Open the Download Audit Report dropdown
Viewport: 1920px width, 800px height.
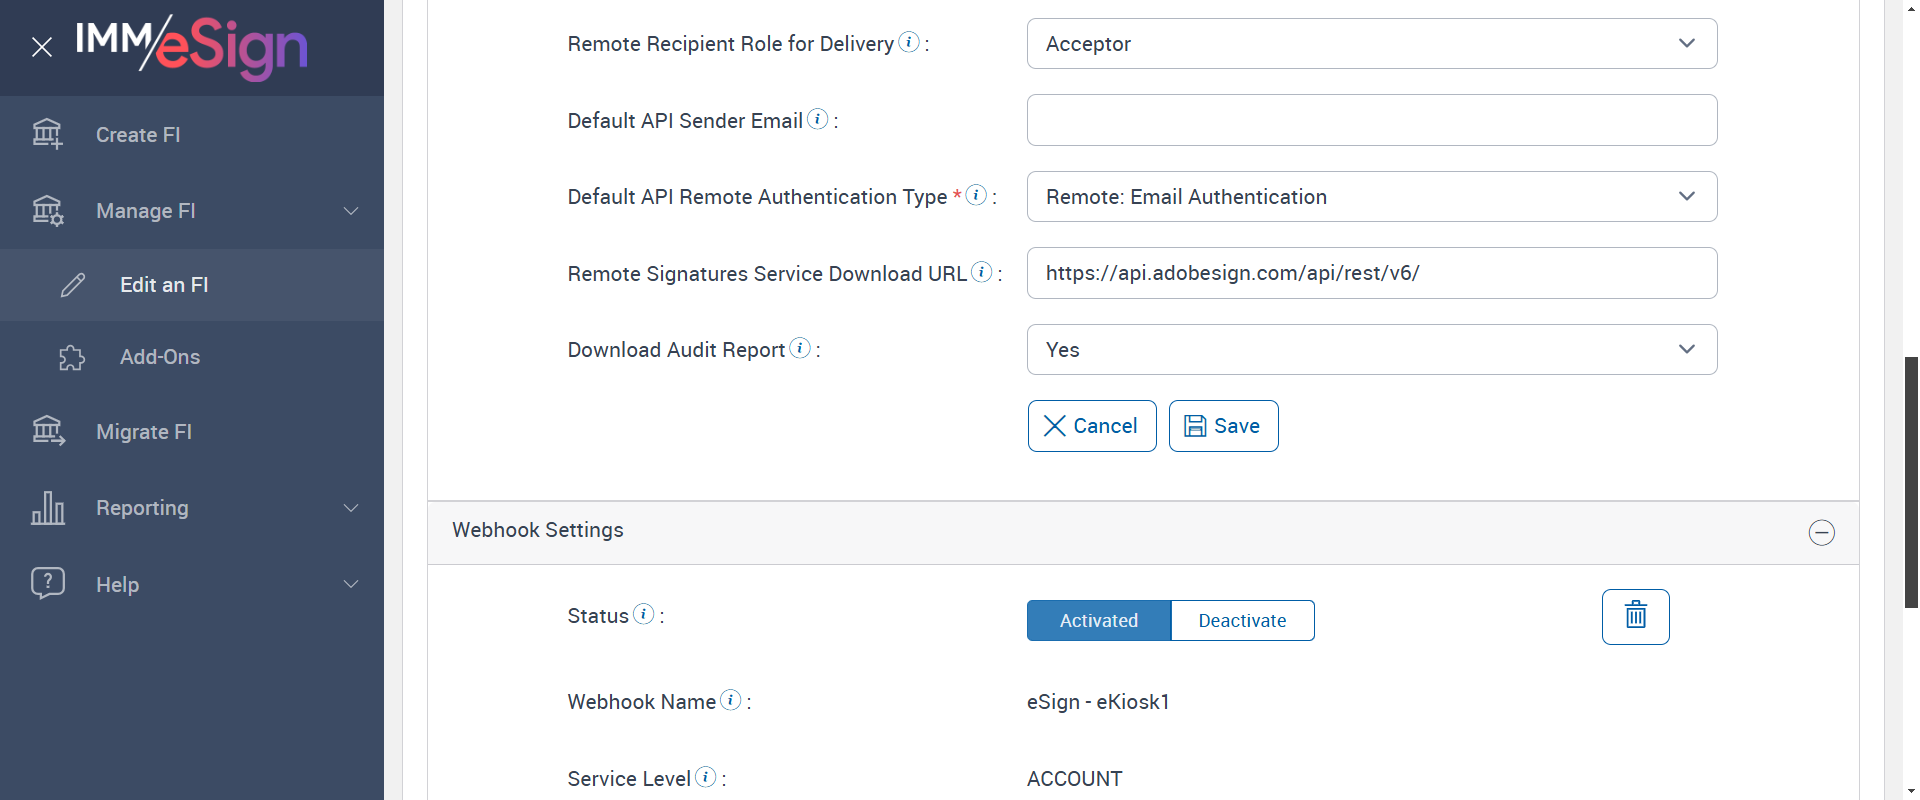[1371, 350]
